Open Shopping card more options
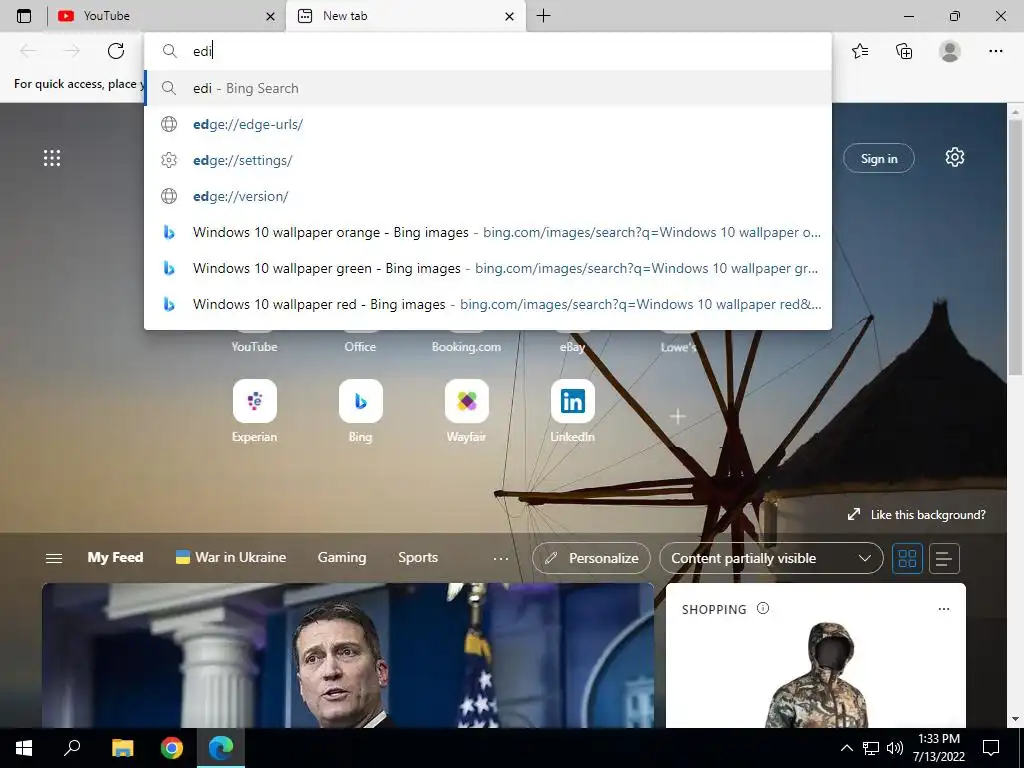 point(944,609)
